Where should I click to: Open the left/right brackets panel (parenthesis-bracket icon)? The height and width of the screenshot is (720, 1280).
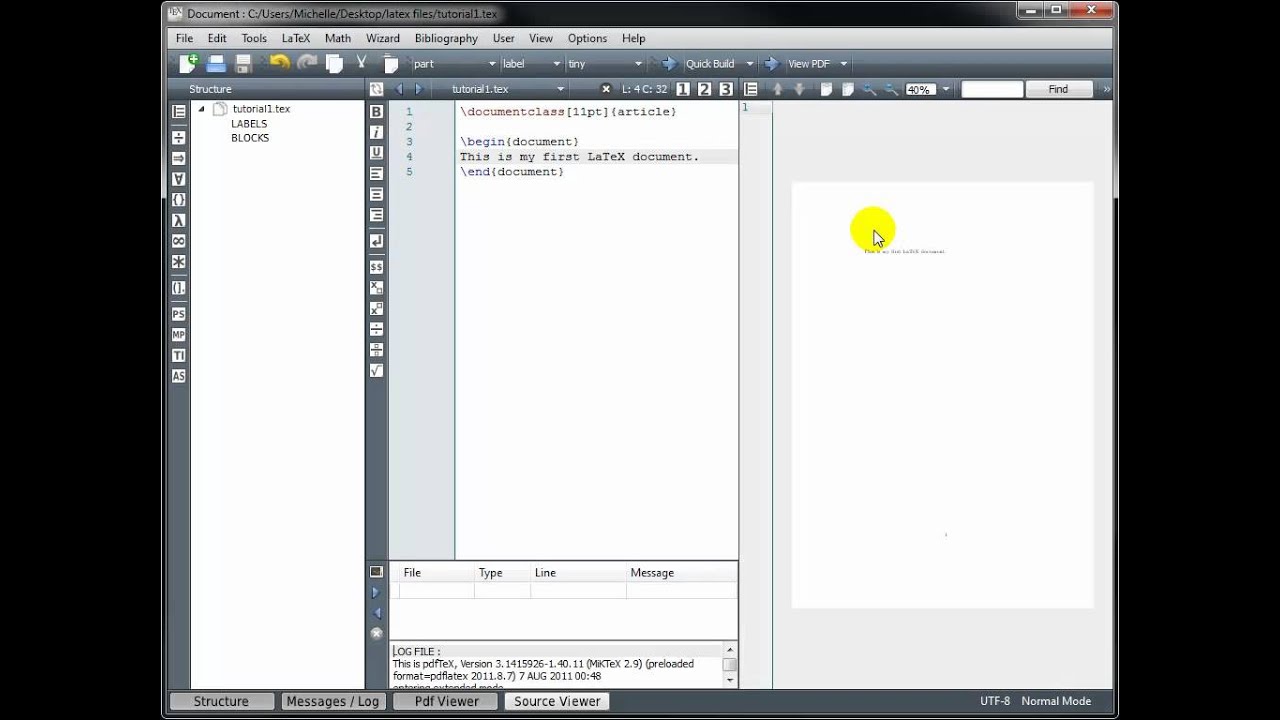pos(178,288)
